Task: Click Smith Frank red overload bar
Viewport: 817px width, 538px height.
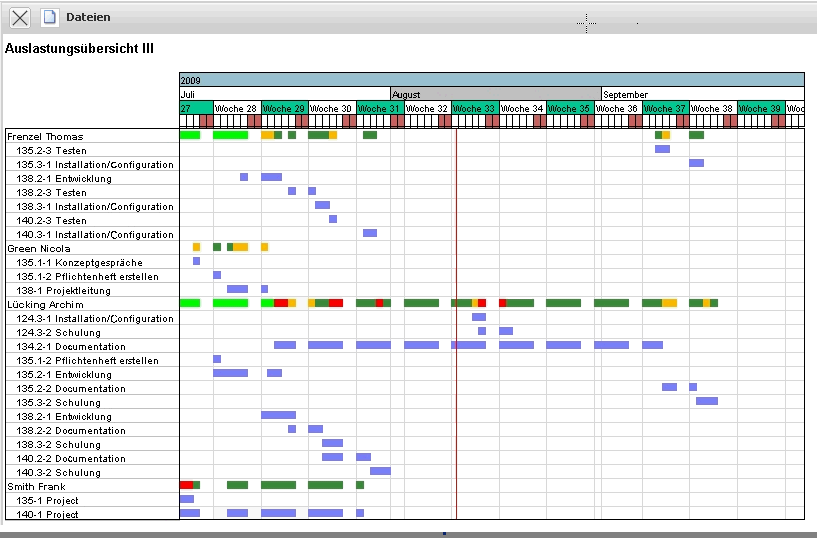Action: pyautogui.click(x=187, y=485)
